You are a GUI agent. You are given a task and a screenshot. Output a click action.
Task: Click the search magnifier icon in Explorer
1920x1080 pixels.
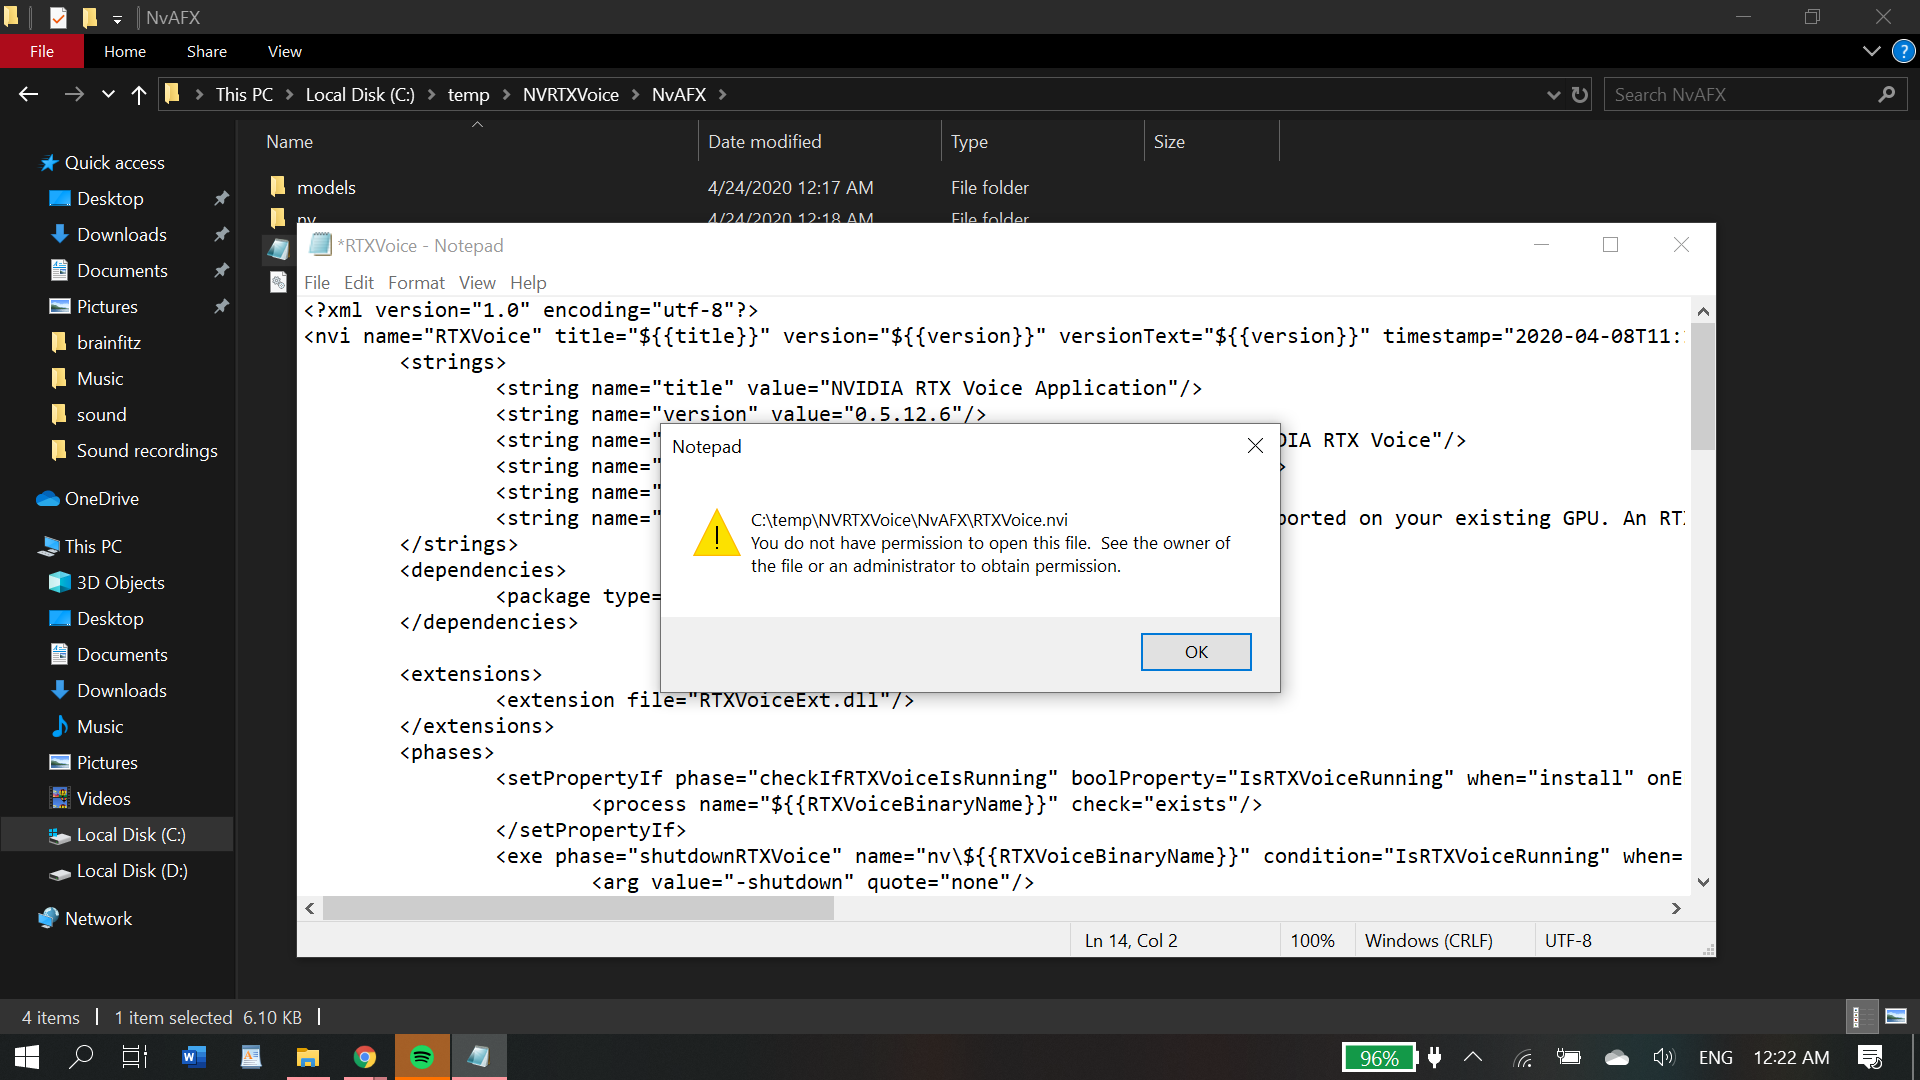tap(1887, 94)
